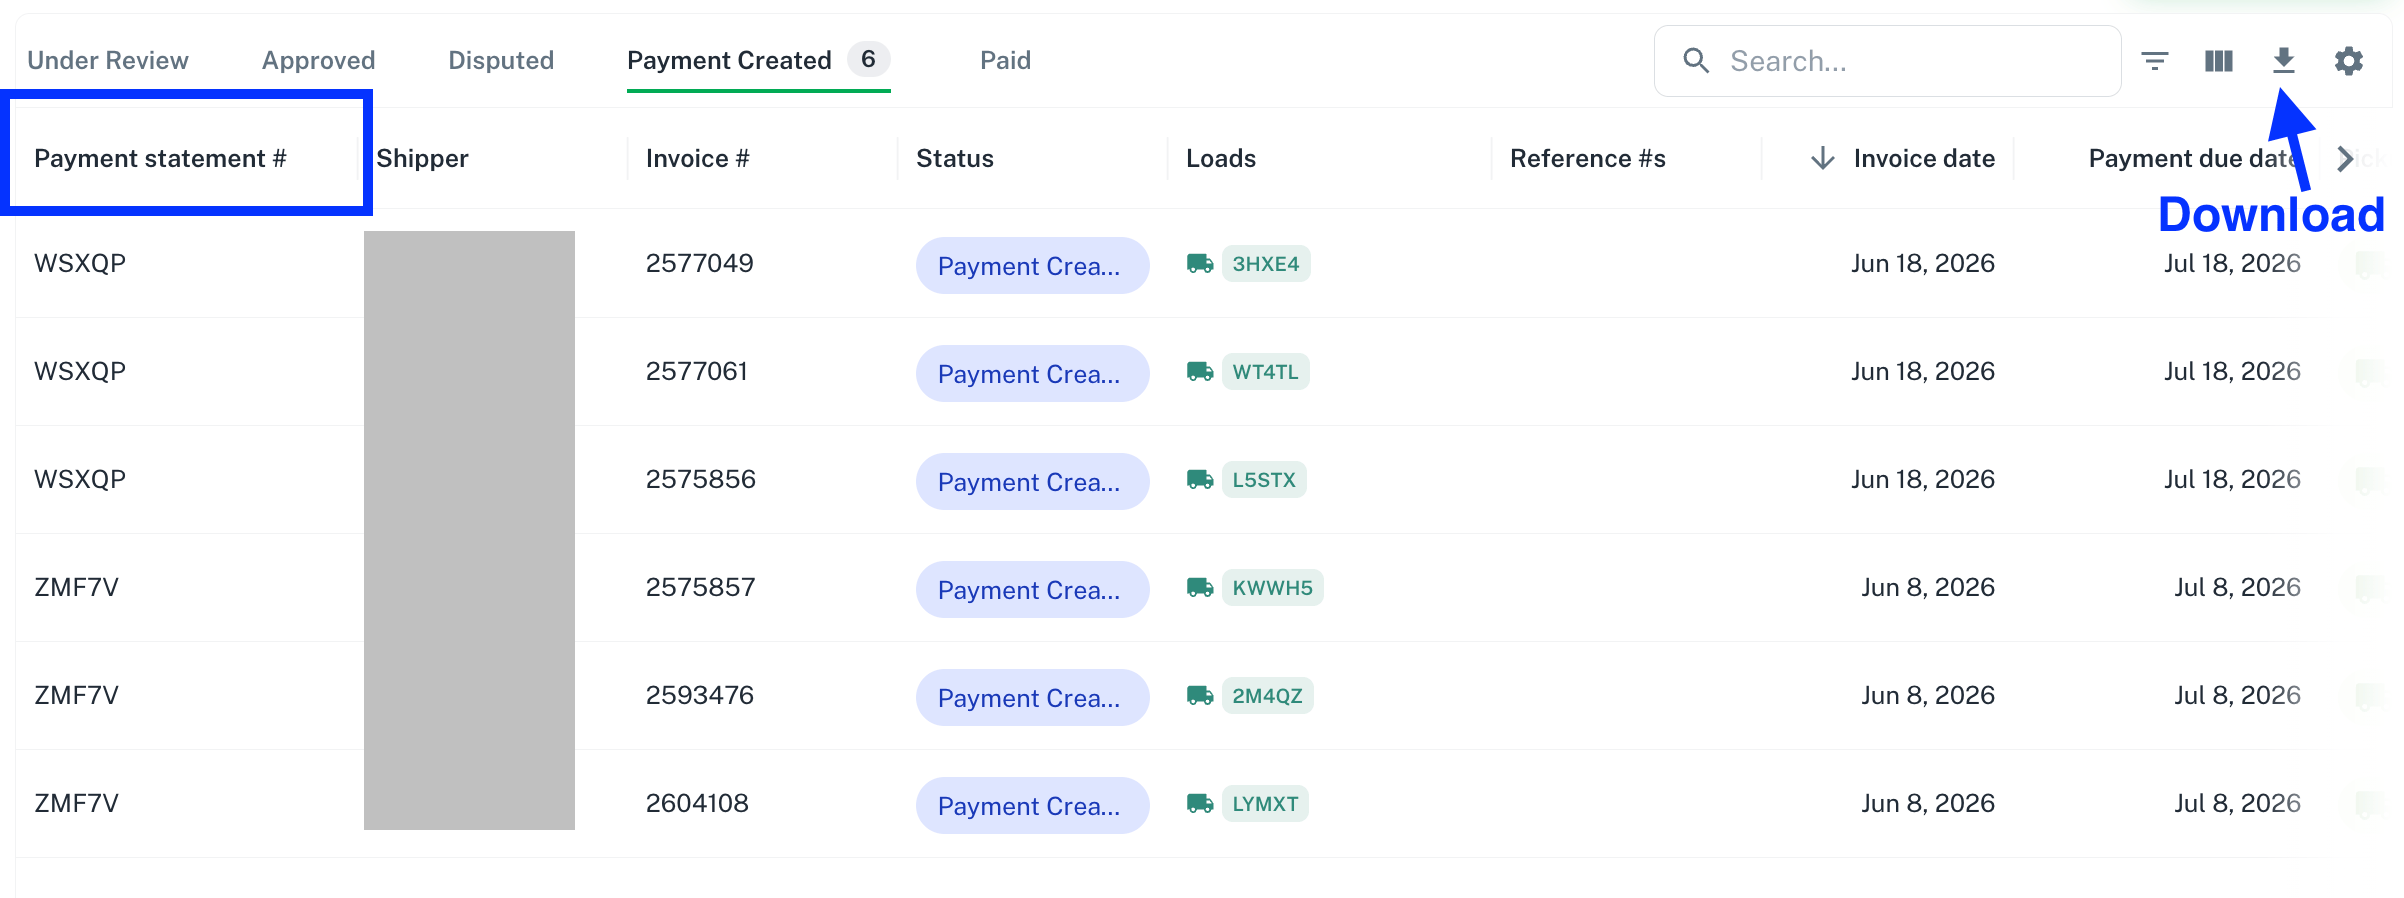
Task: Click Payment Created status for invoice 2575856
Action: click(x=1032, y=482)
